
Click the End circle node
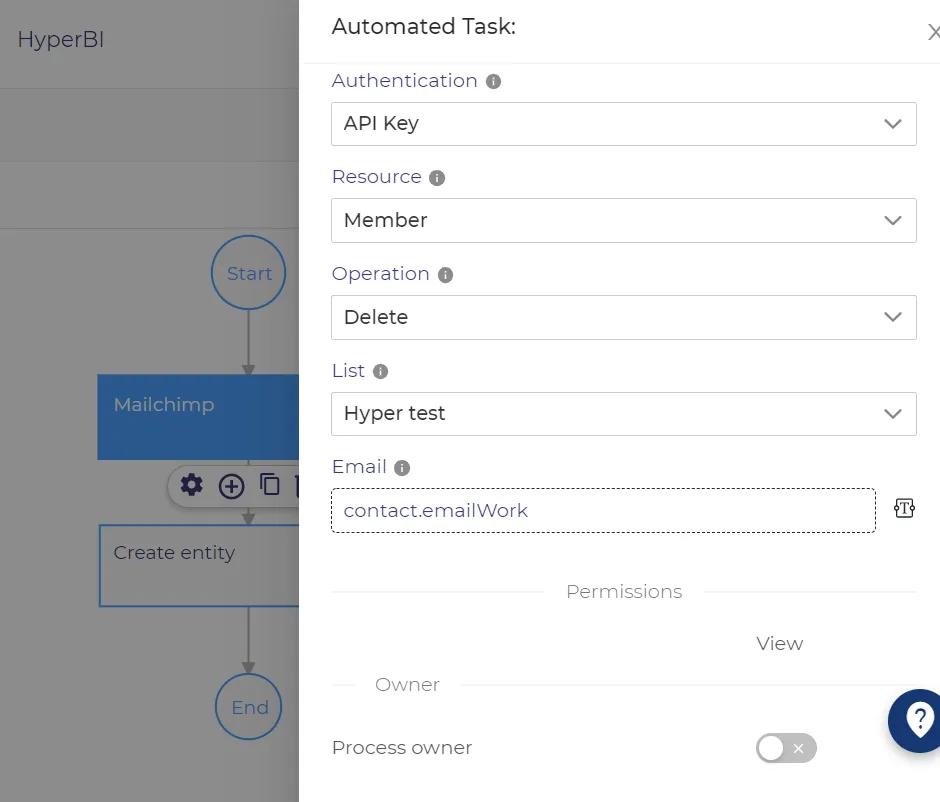click(248, 707)
